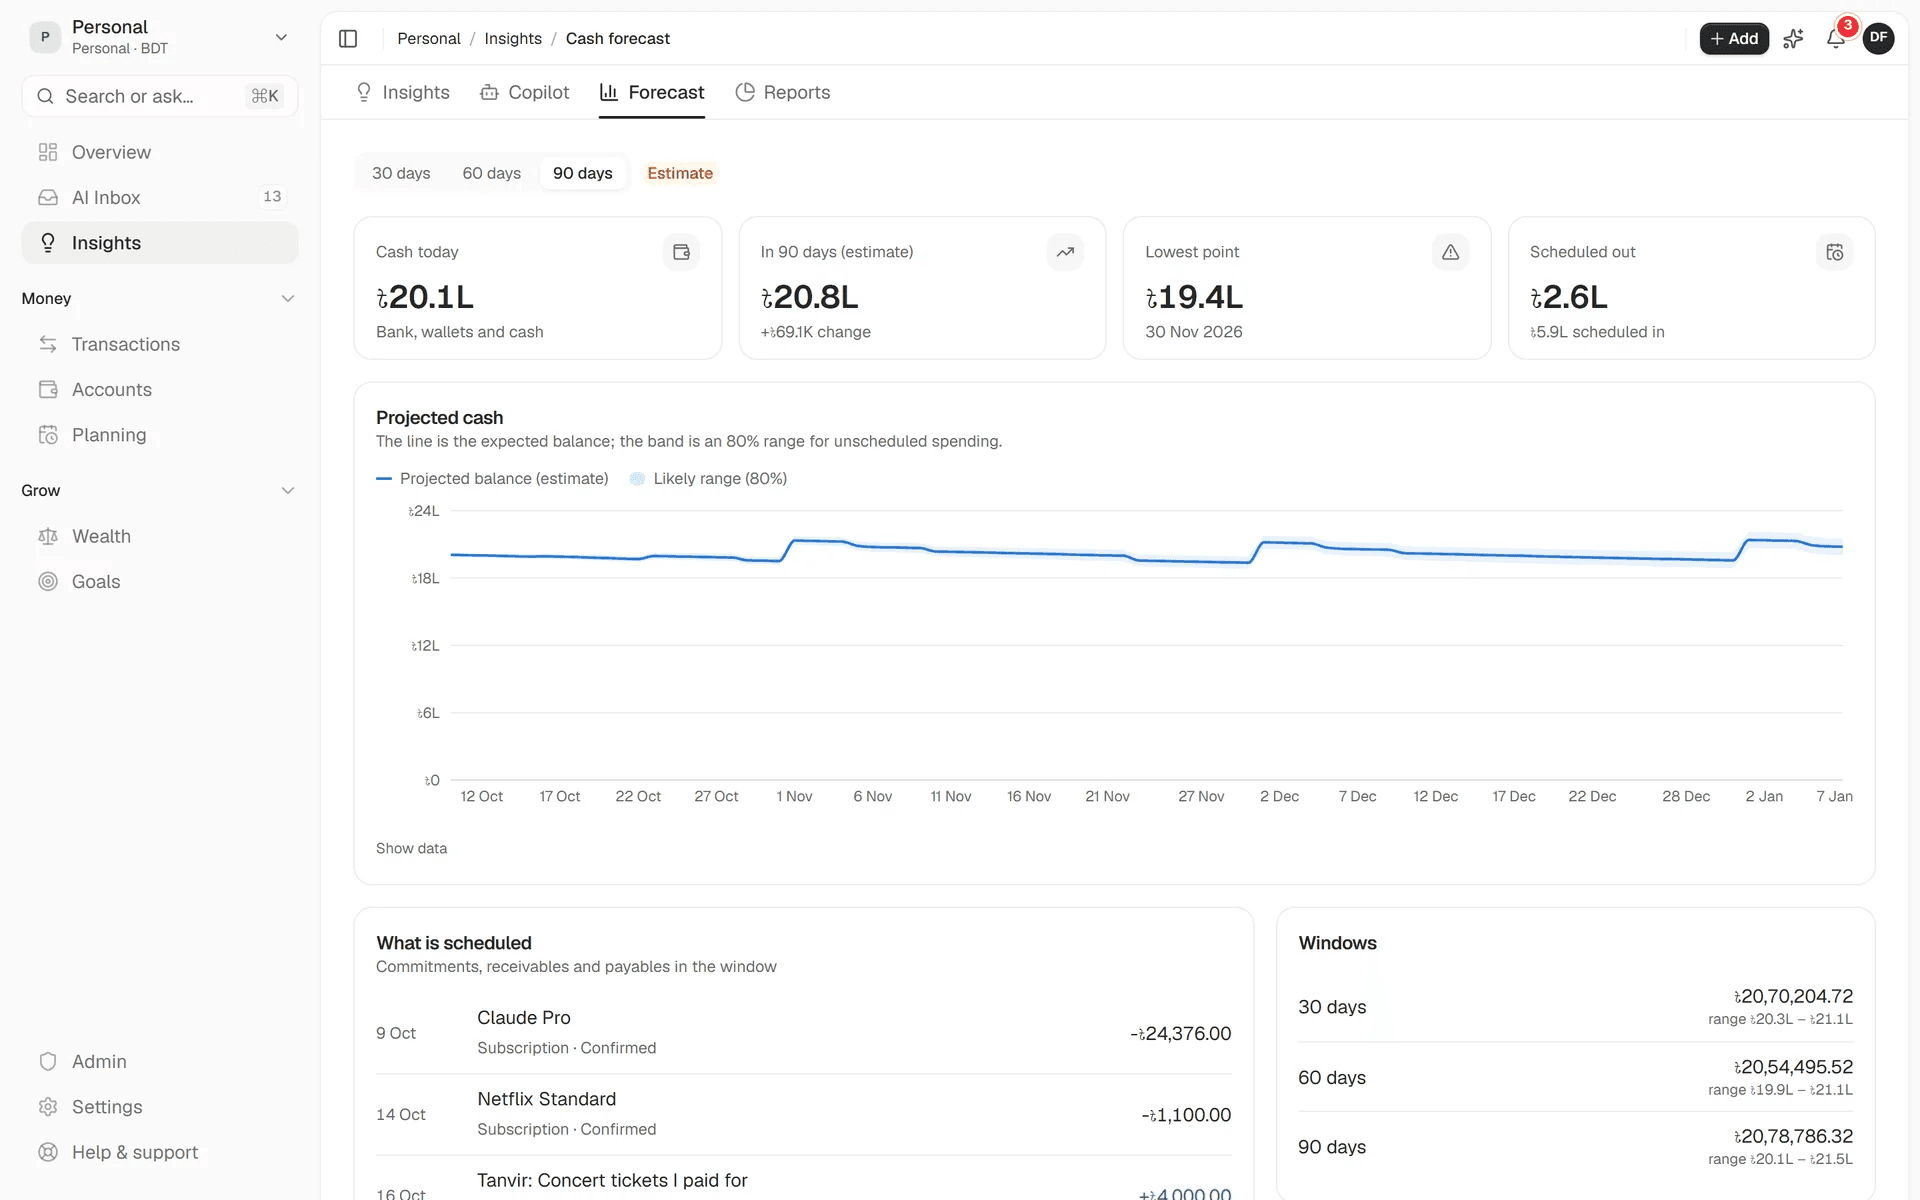Go to Overview in the sidebar
1920x1200 pixels.
click(160, 152)
